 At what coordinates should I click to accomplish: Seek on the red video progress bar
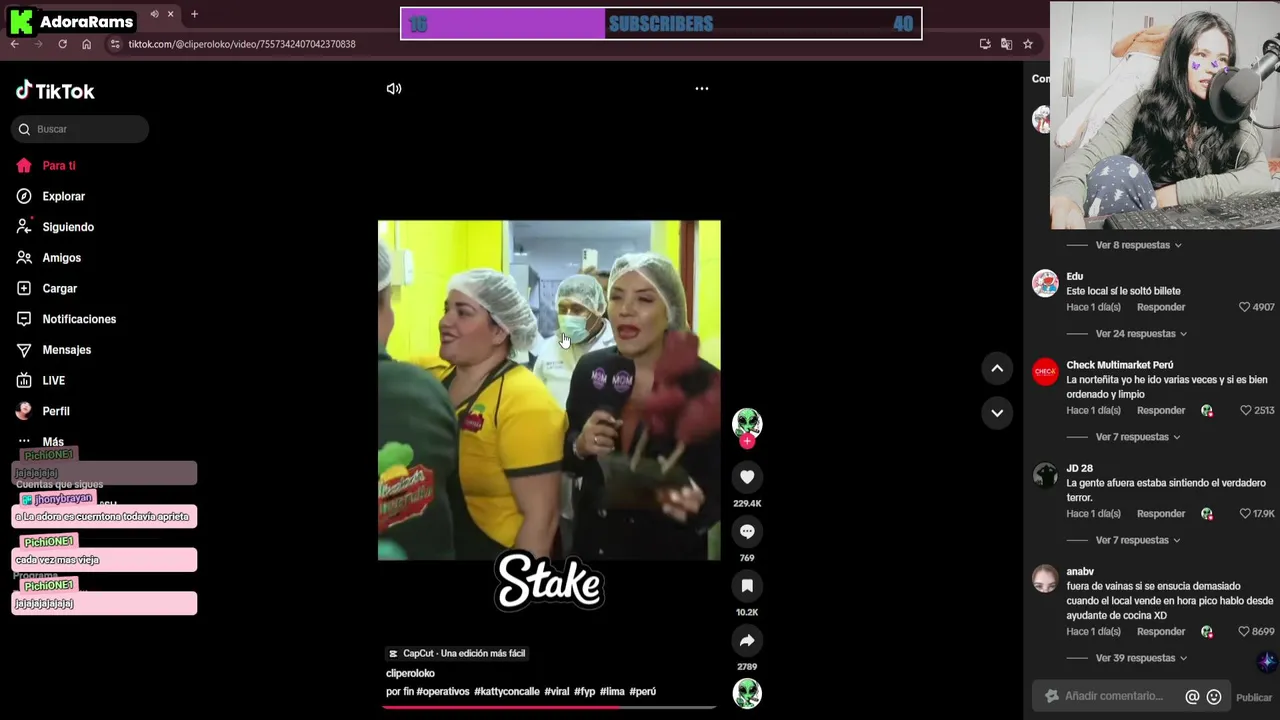tap(549, 707)
